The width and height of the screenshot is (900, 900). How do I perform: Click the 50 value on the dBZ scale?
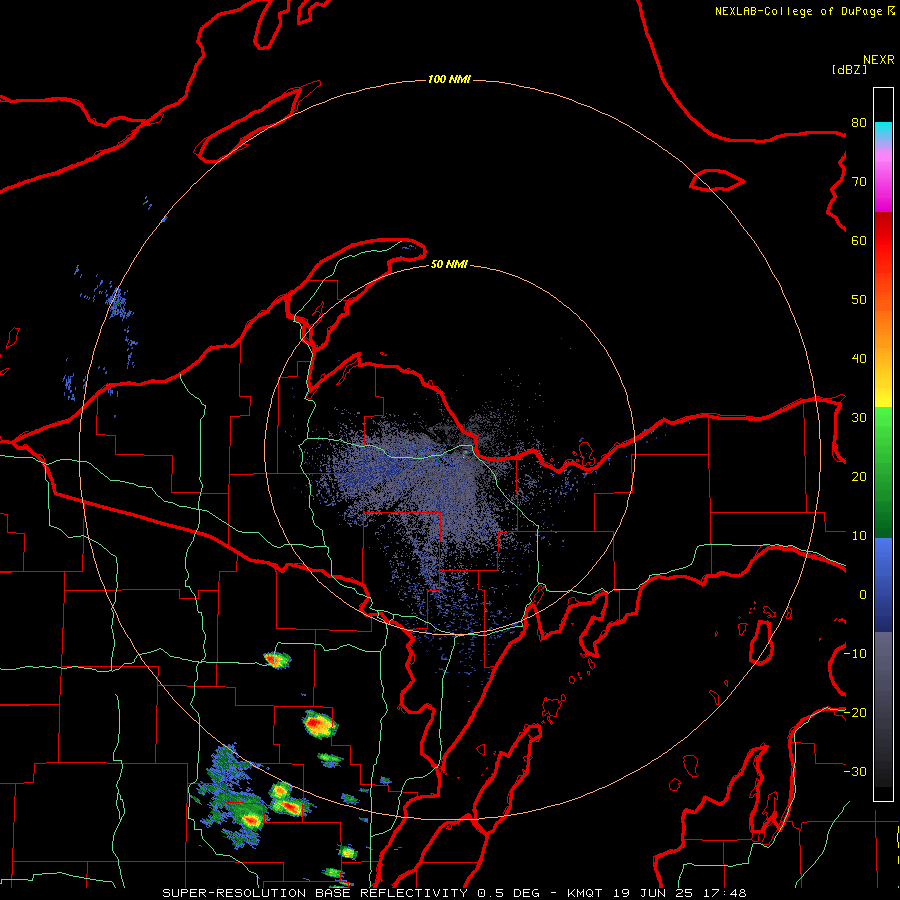click(859, 300)
